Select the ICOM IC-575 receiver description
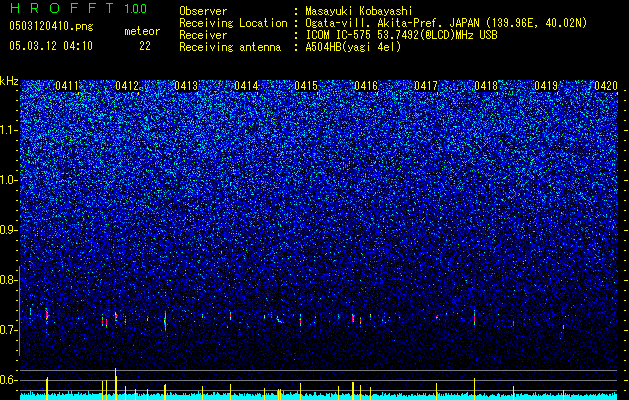 [x=401, y=35]
